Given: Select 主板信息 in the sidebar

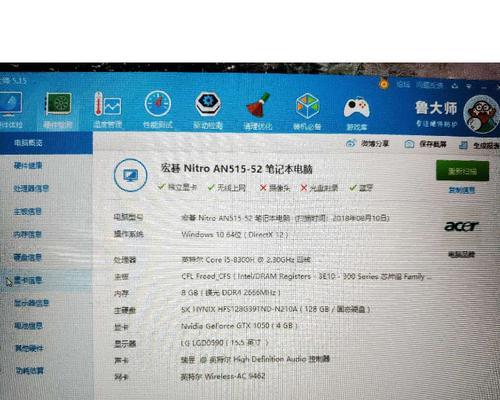Looking at the screenshot, I should [x=28, y=211].
